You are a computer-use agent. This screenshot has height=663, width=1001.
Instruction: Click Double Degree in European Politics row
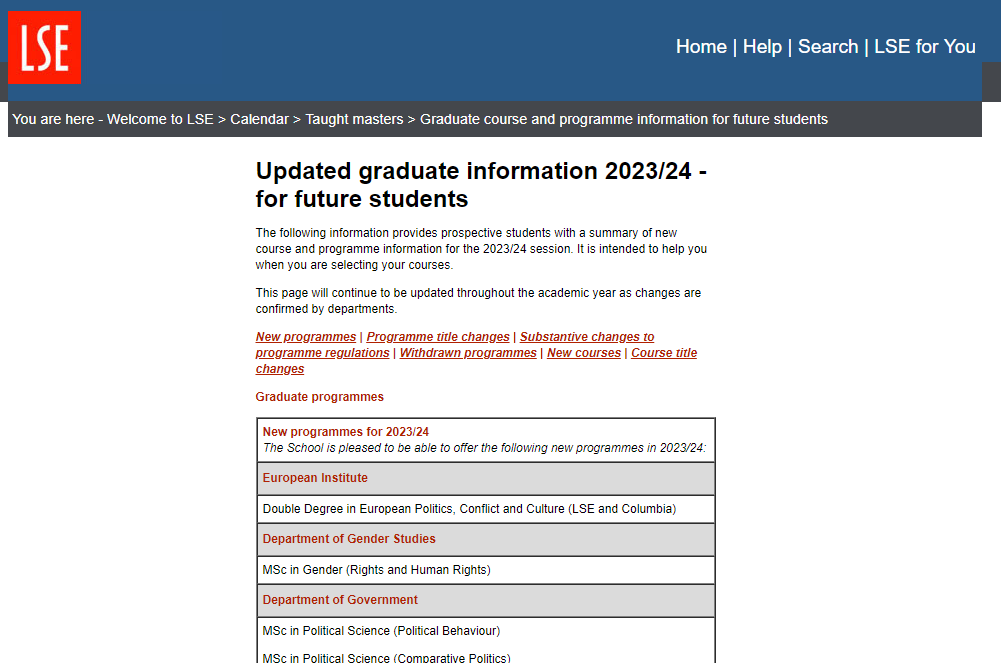tap(469, 509)
